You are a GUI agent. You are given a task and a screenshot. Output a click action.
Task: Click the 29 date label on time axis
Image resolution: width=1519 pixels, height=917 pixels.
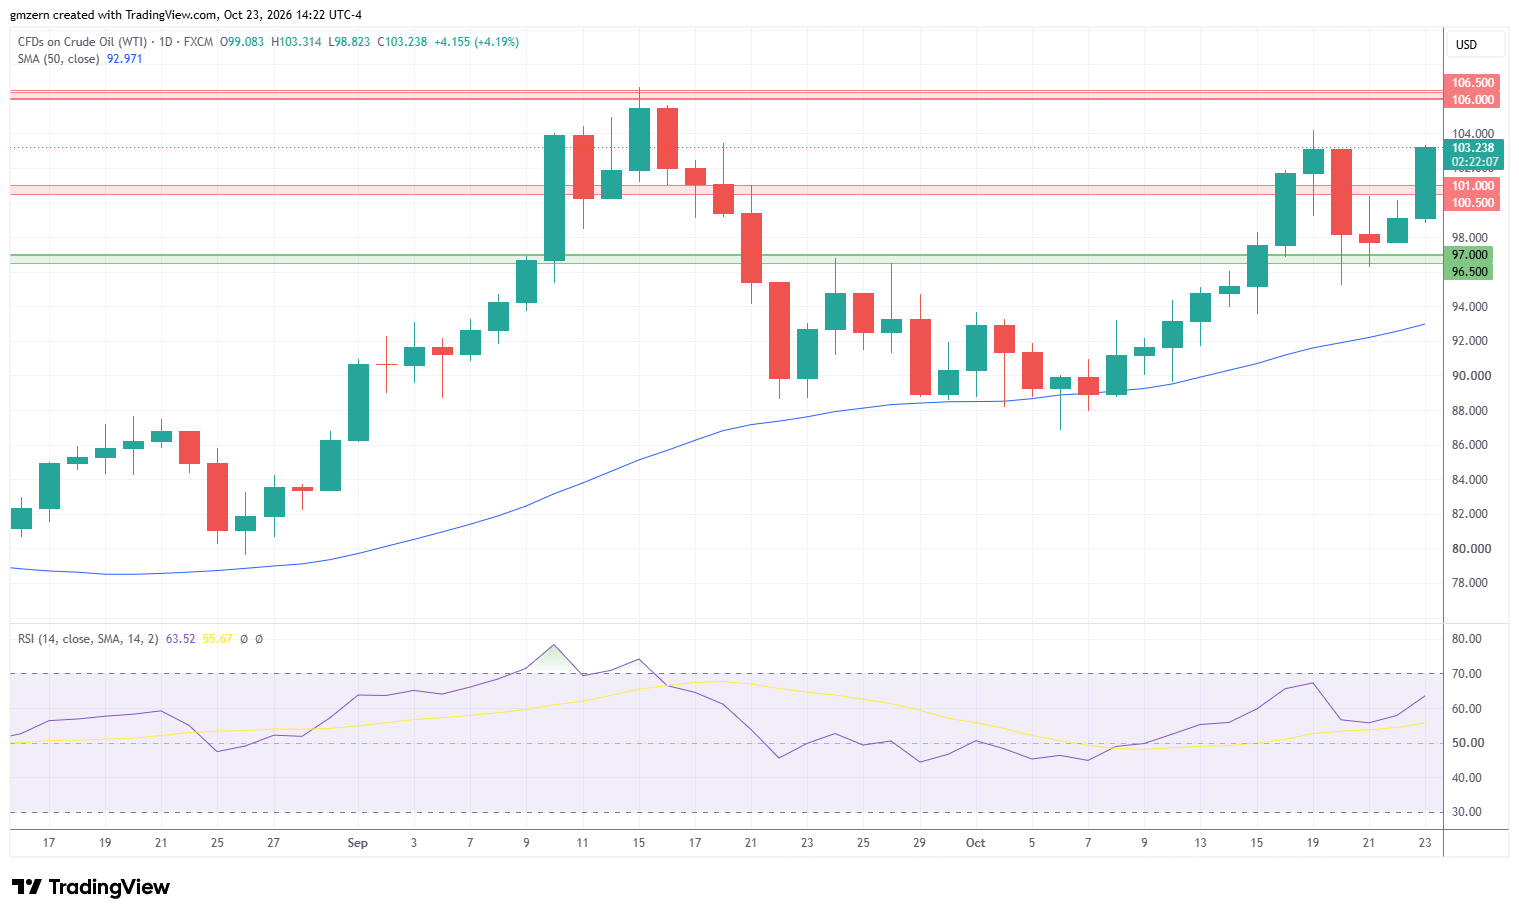coord(919,843)
